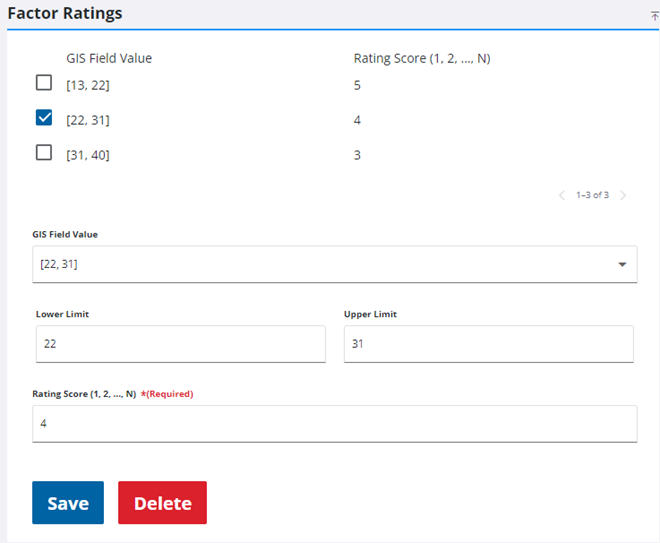Go to next page of ratings
Screen dimensions: 660x543
[x=624, y=195]
